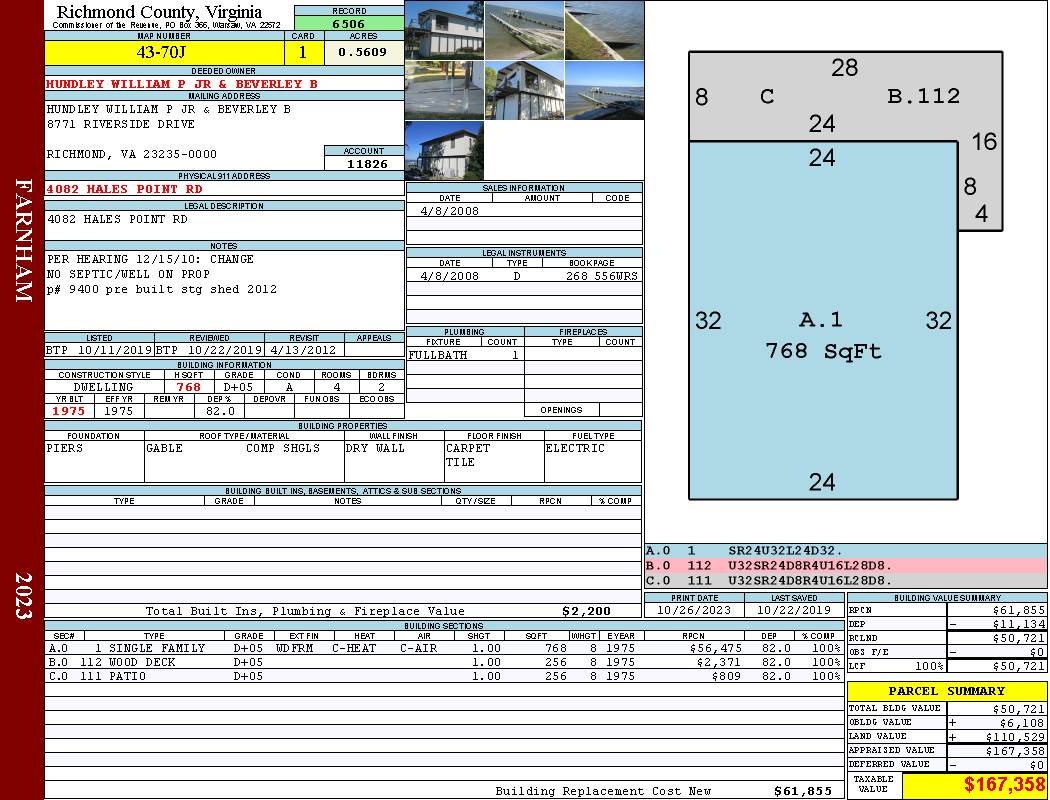
Task: Click the mailing line 8771 RIVERSIDE DRIVE
Action: [x=121, y=124]
